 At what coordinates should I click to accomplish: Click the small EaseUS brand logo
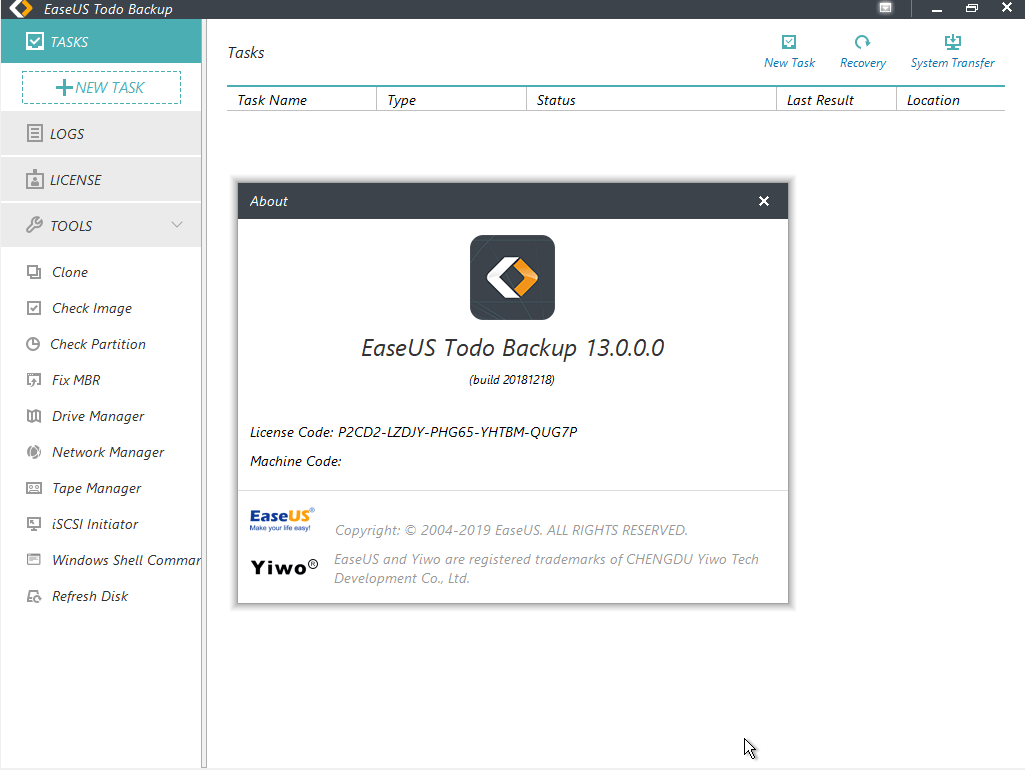[x=282, y=519]
